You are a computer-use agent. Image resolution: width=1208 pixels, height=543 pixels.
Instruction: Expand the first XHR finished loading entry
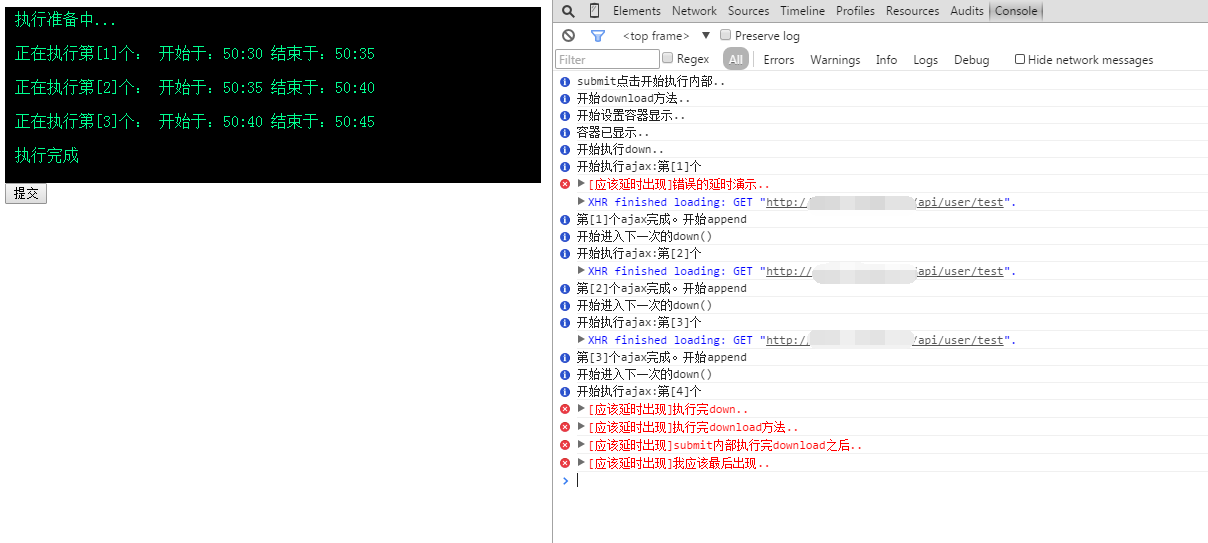[582, 201]
